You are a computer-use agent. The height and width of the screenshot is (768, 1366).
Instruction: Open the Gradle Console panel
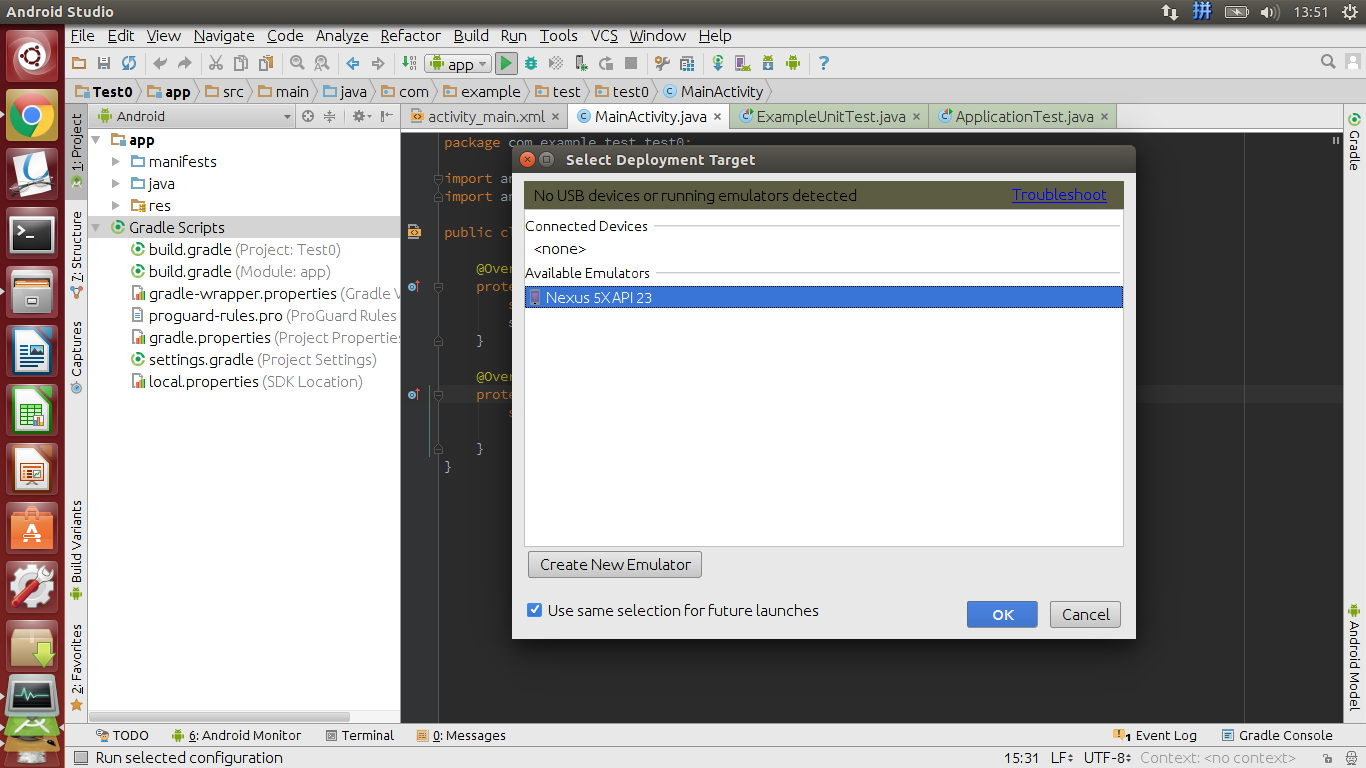tap(1276, 735)
